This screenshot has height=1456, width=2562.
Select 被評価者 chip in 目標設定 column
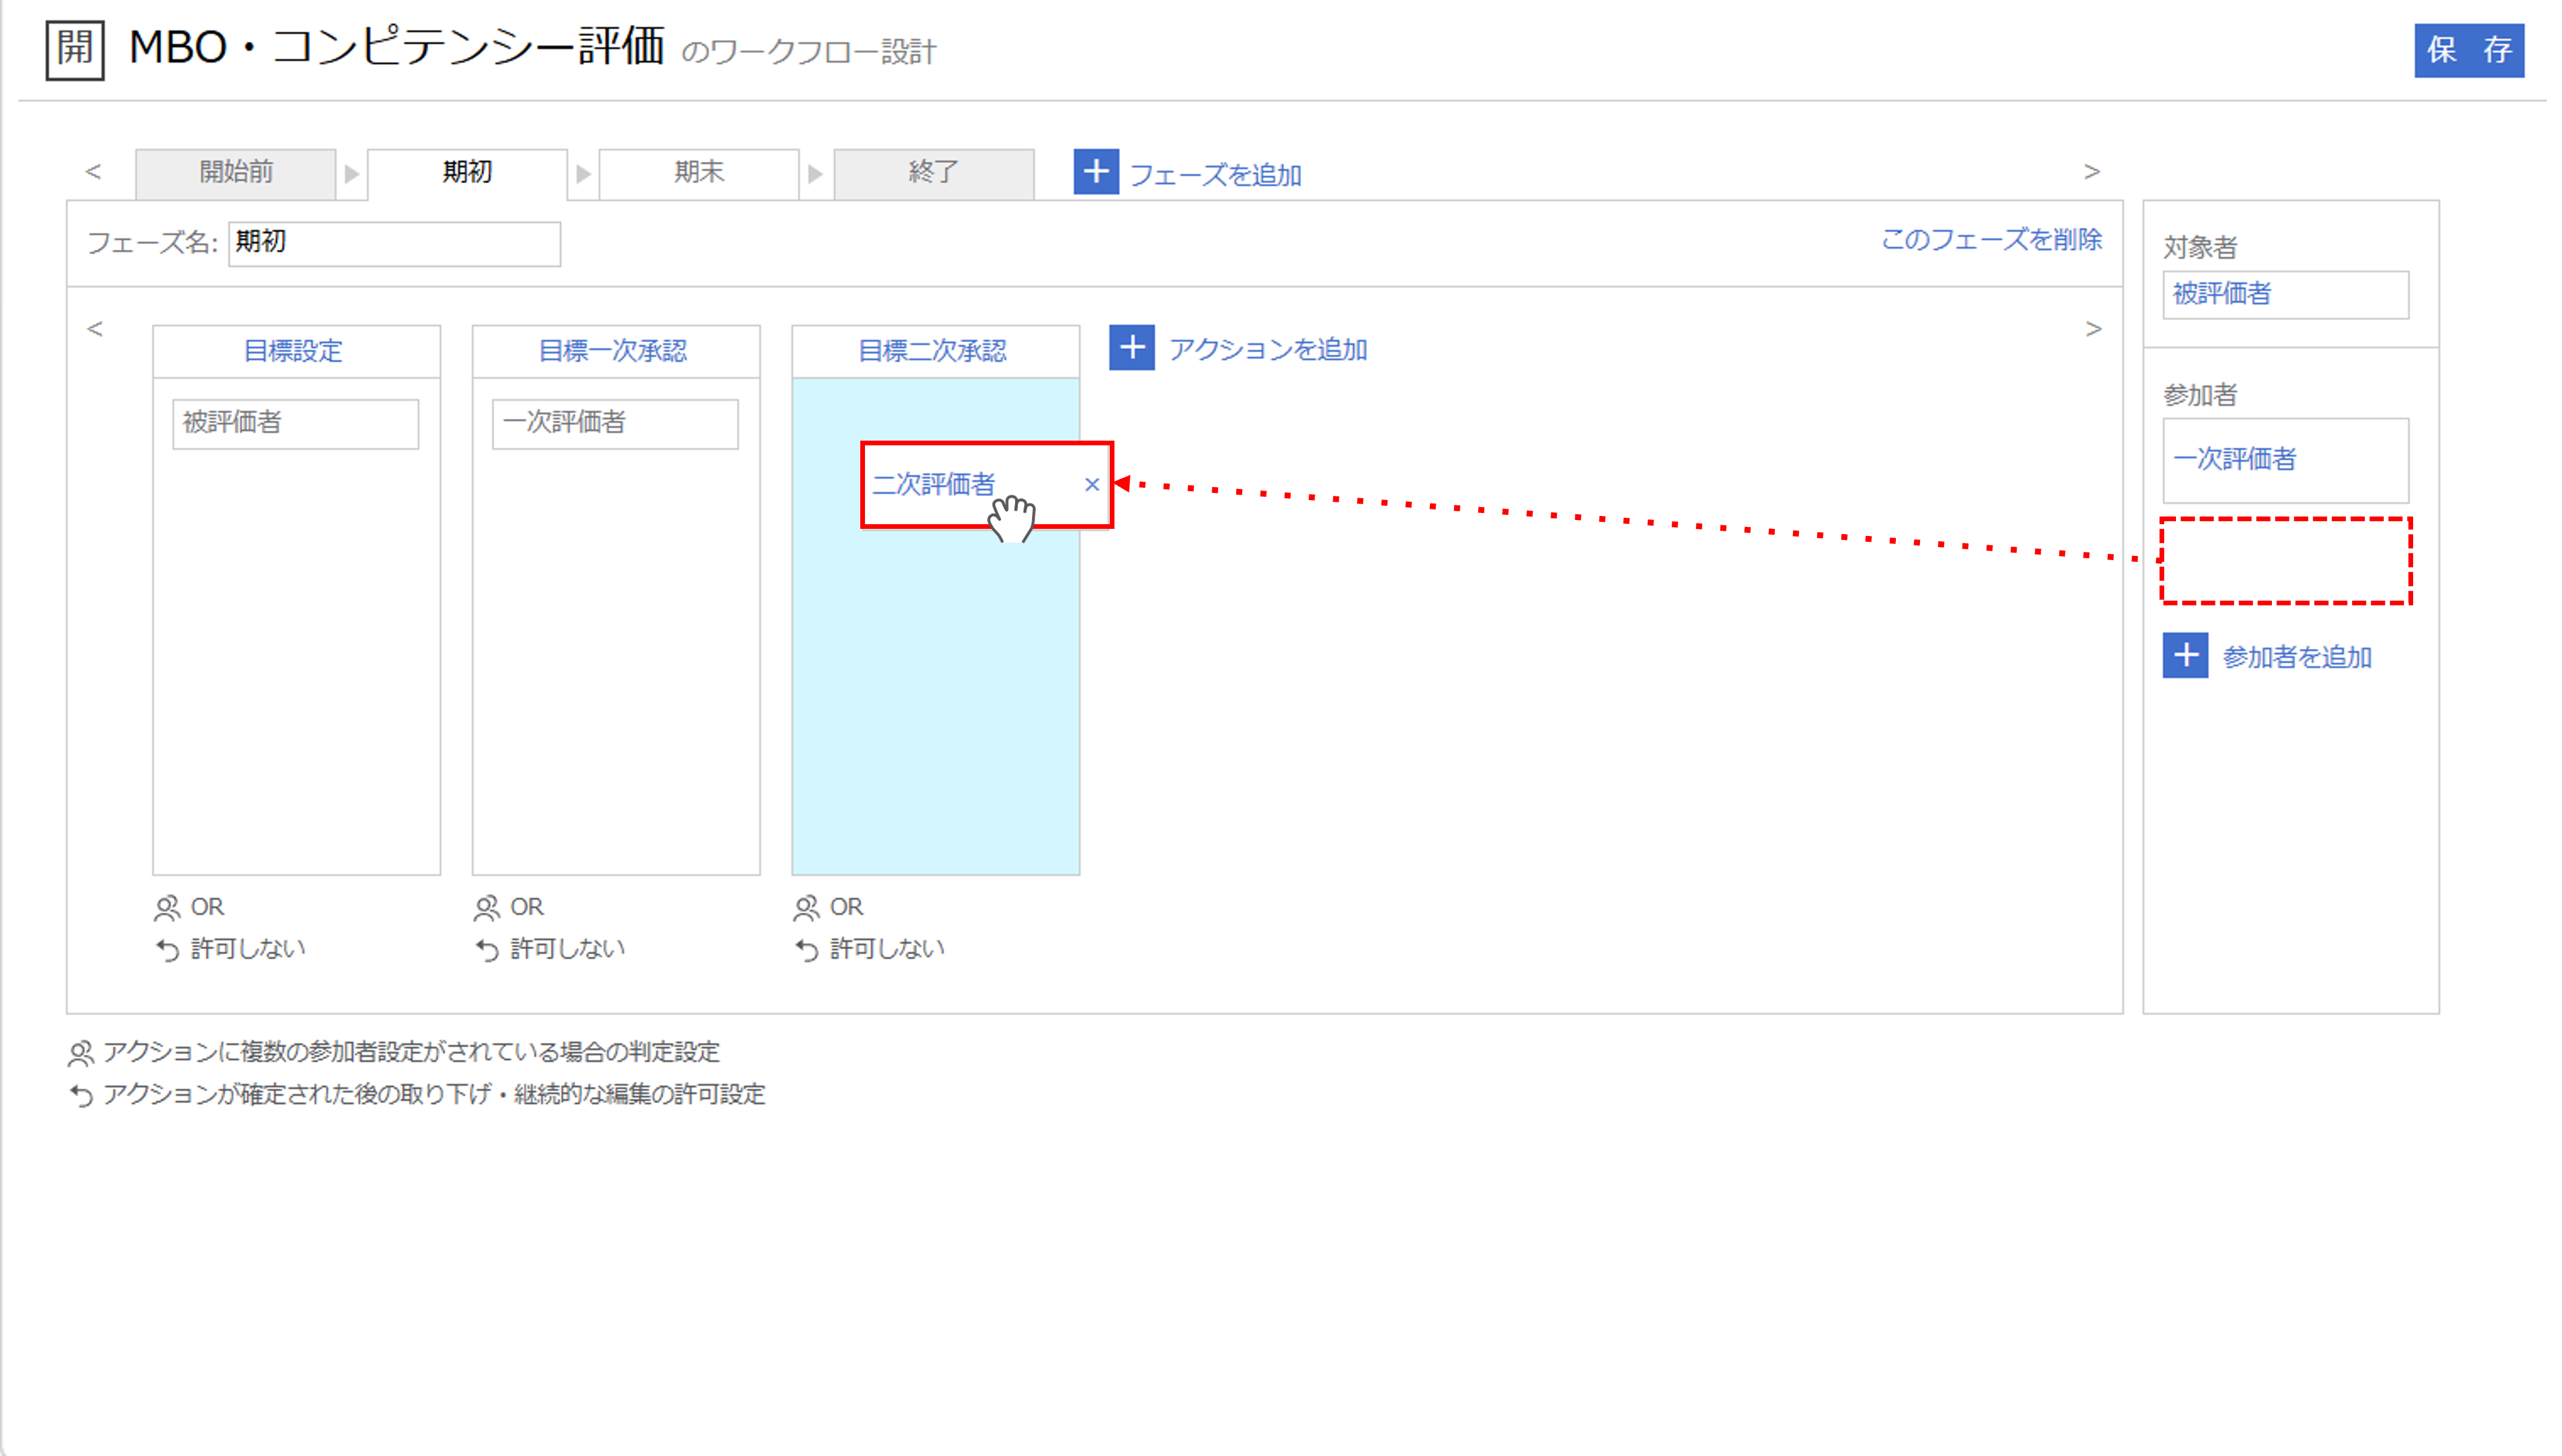tap(295, 423)
